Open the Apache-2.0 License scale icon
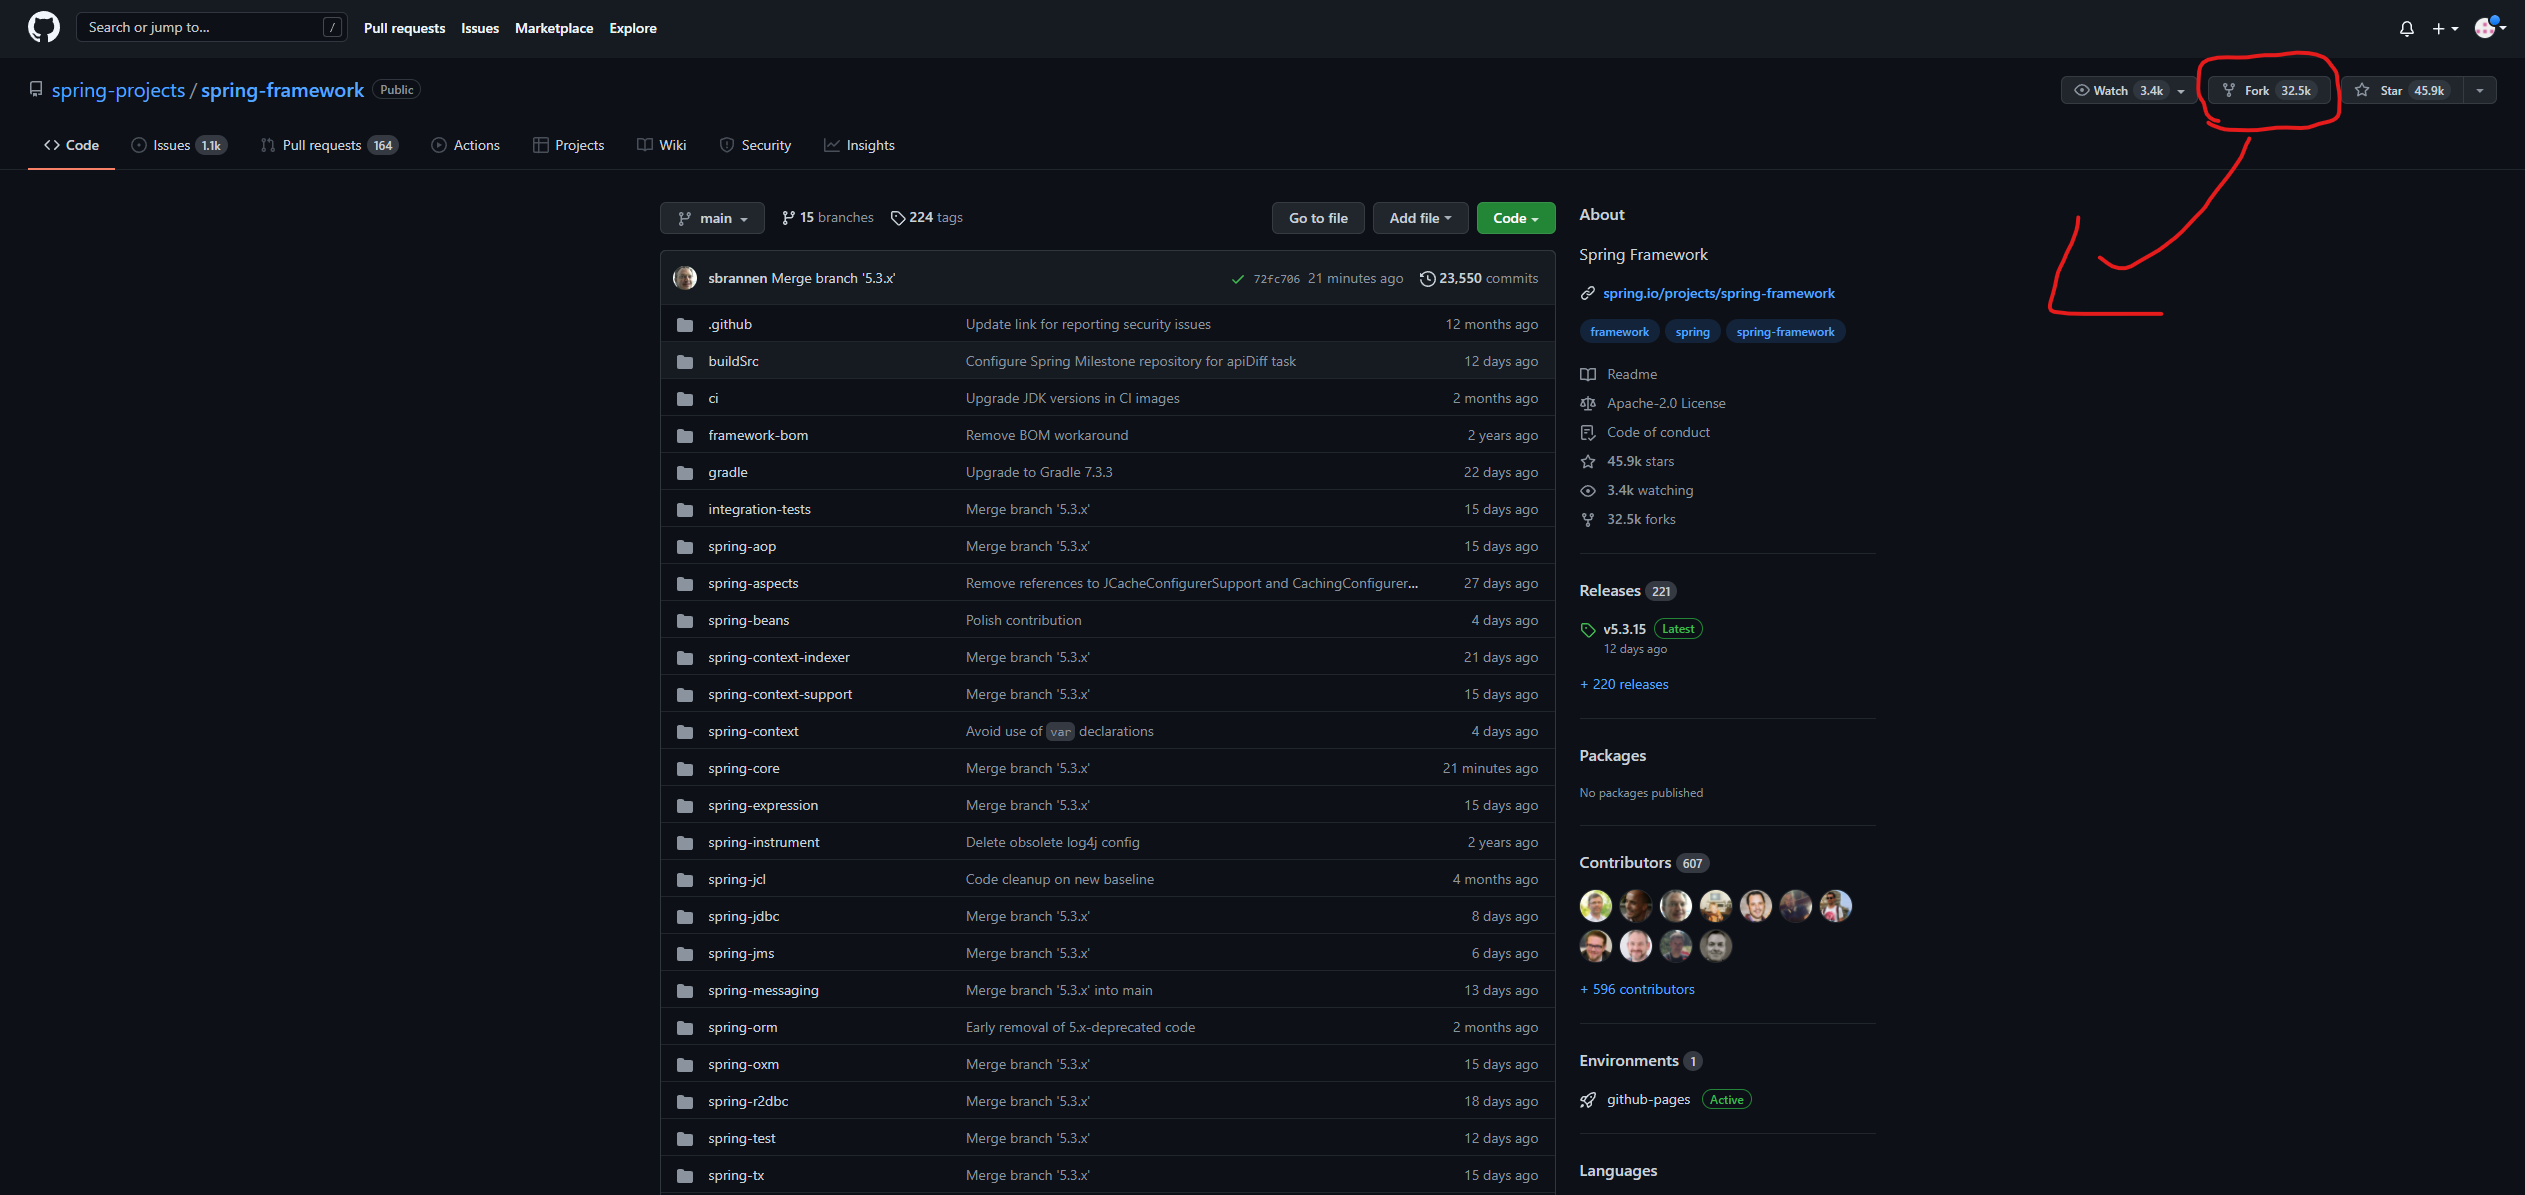The image size is (2525, 1195). click(x=1588, y=403)
